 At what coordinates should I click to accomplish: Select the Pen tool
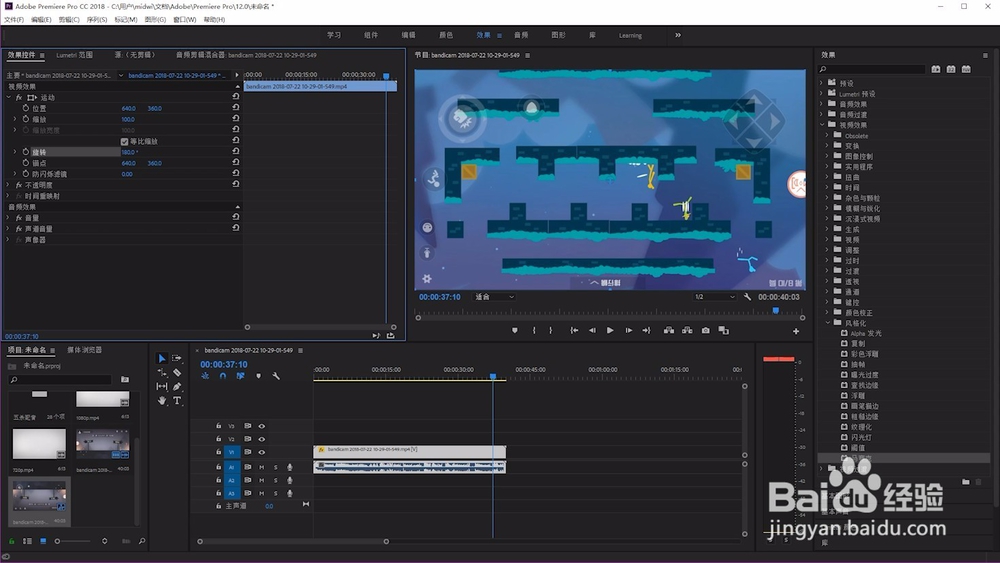click(177, 386)
